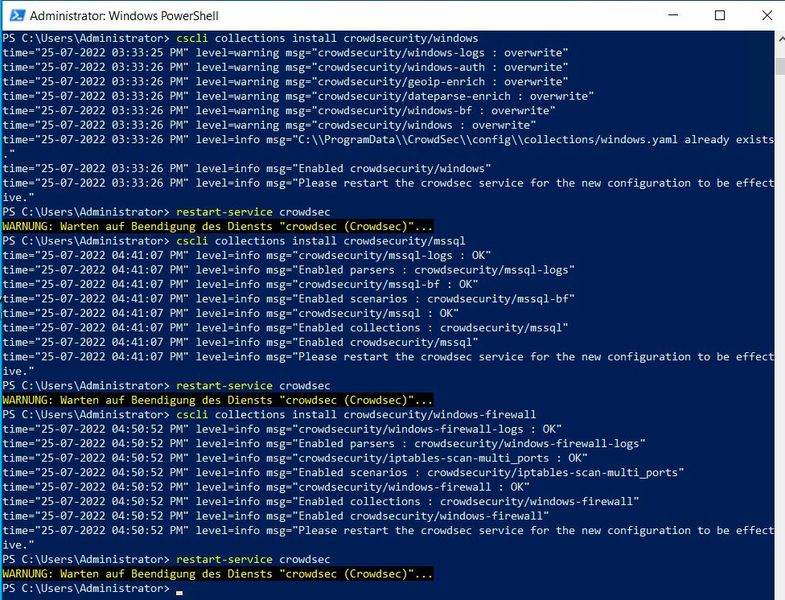
Task: Minimize the PowerShell window
Action: point(674,16)
